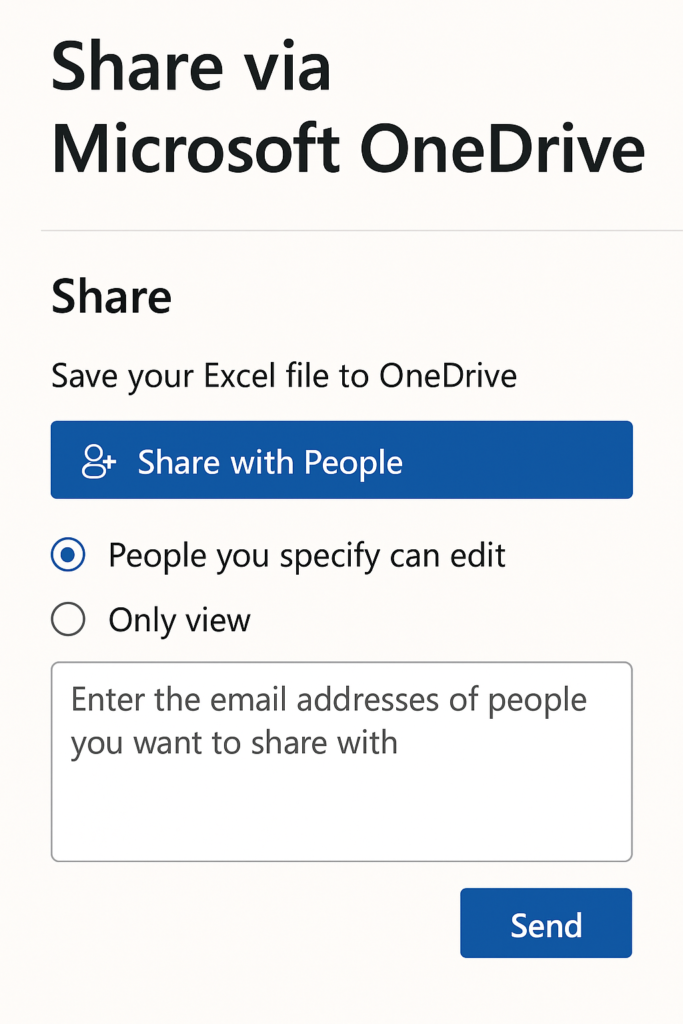This screenshot has height=1024, width=683.
Task: Click the horizontal divider line under the title
Action: click(361, 231)
